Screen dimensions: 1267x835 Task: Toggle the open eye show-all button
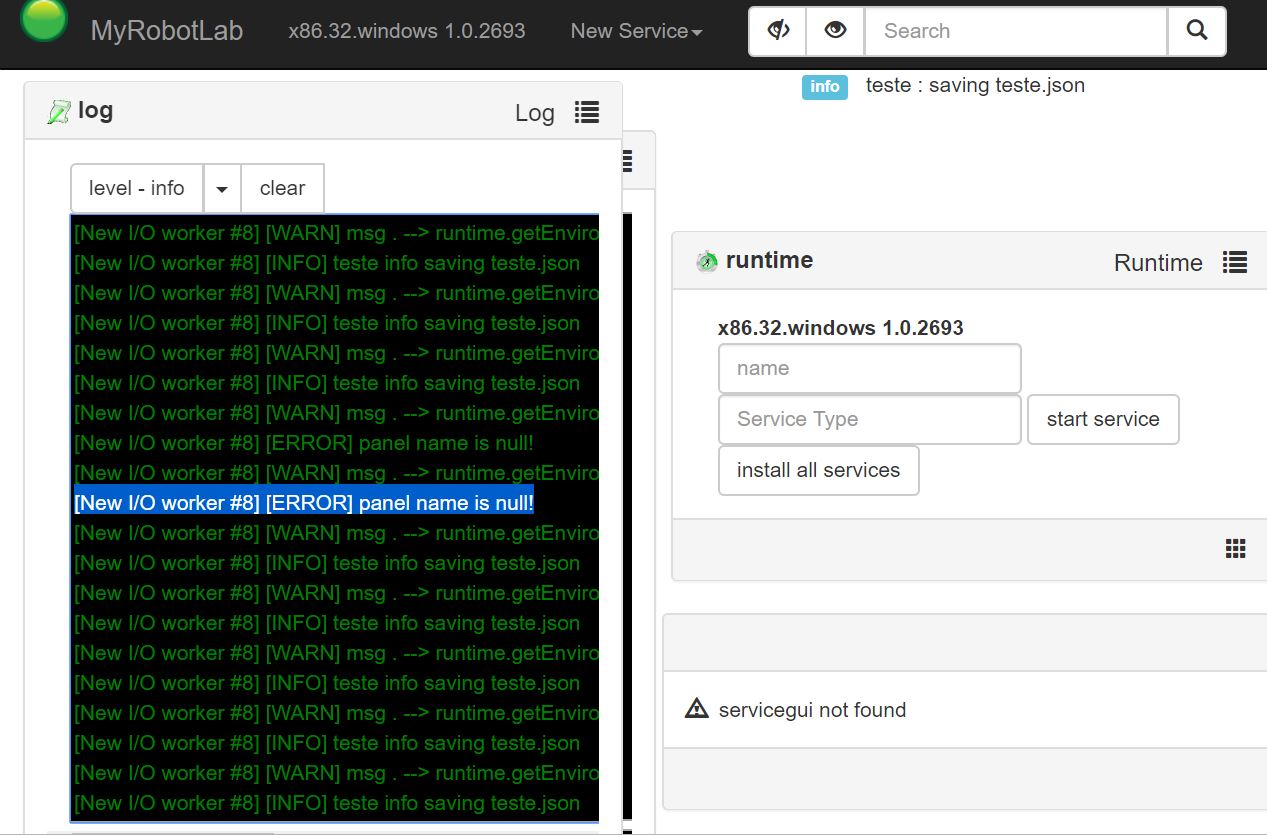(x=835, y=31)
